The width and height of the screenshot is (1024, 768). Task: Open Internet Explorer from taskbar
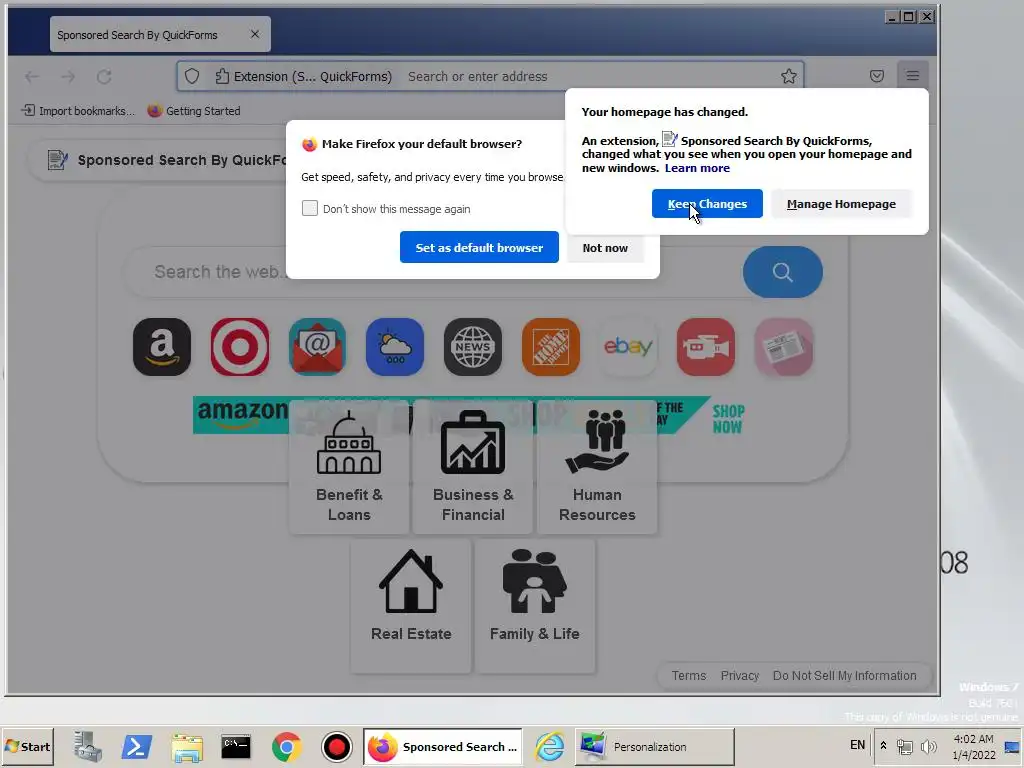549,746
